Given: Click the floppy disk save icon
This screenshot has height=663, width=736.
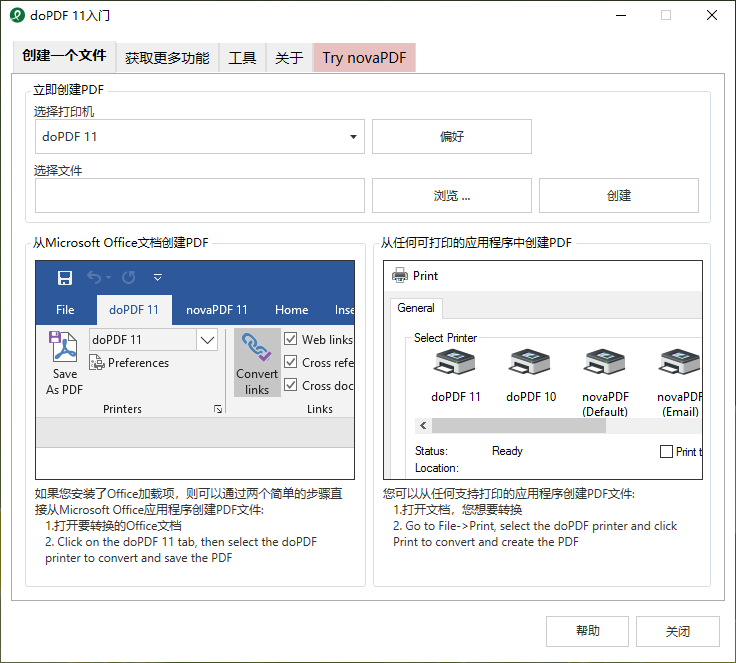Looking at the screenshot, I should click(x=65, y=278).
